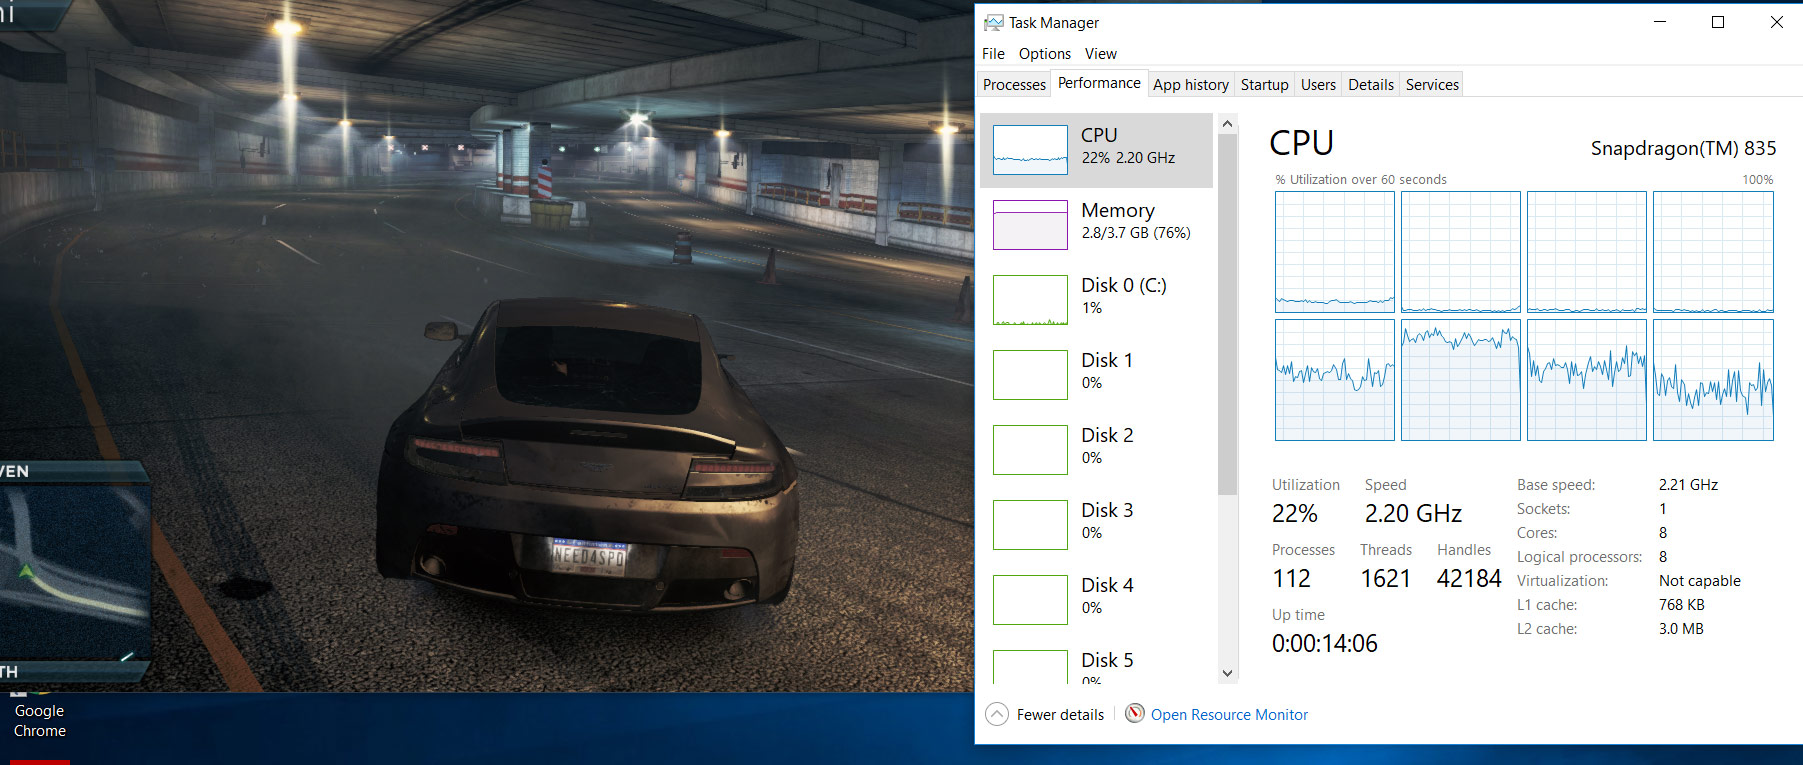
Task: Click the sidebar scroll up arrow
Action: (x=1227, y=124)
